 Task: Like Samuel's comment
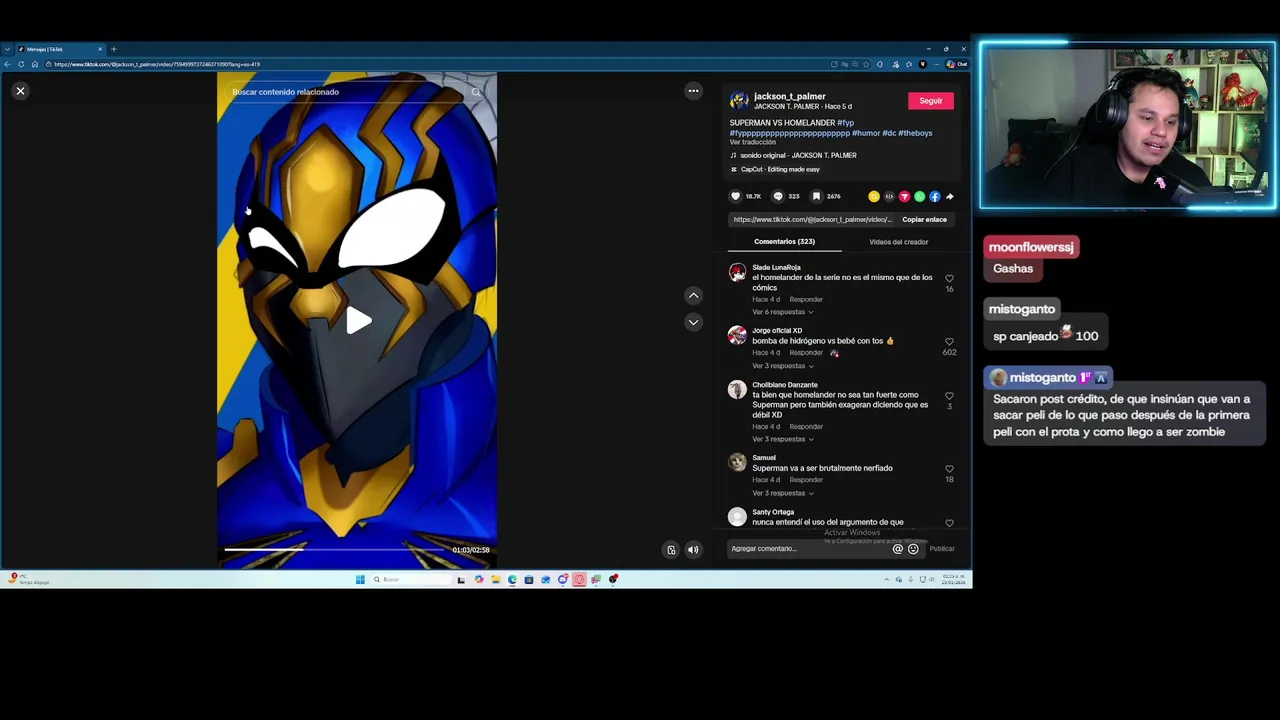(x=949, y=469)
